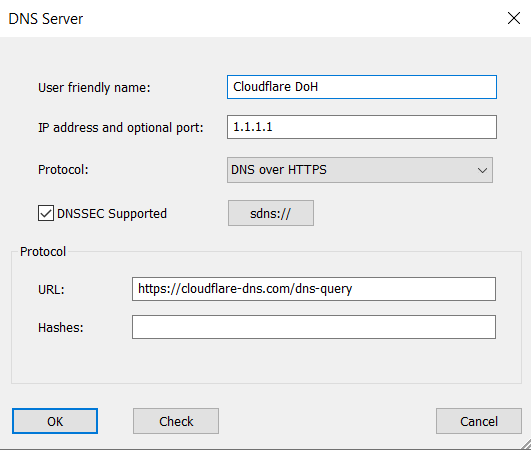Click the sdns:// button

[x=271, y=213]
